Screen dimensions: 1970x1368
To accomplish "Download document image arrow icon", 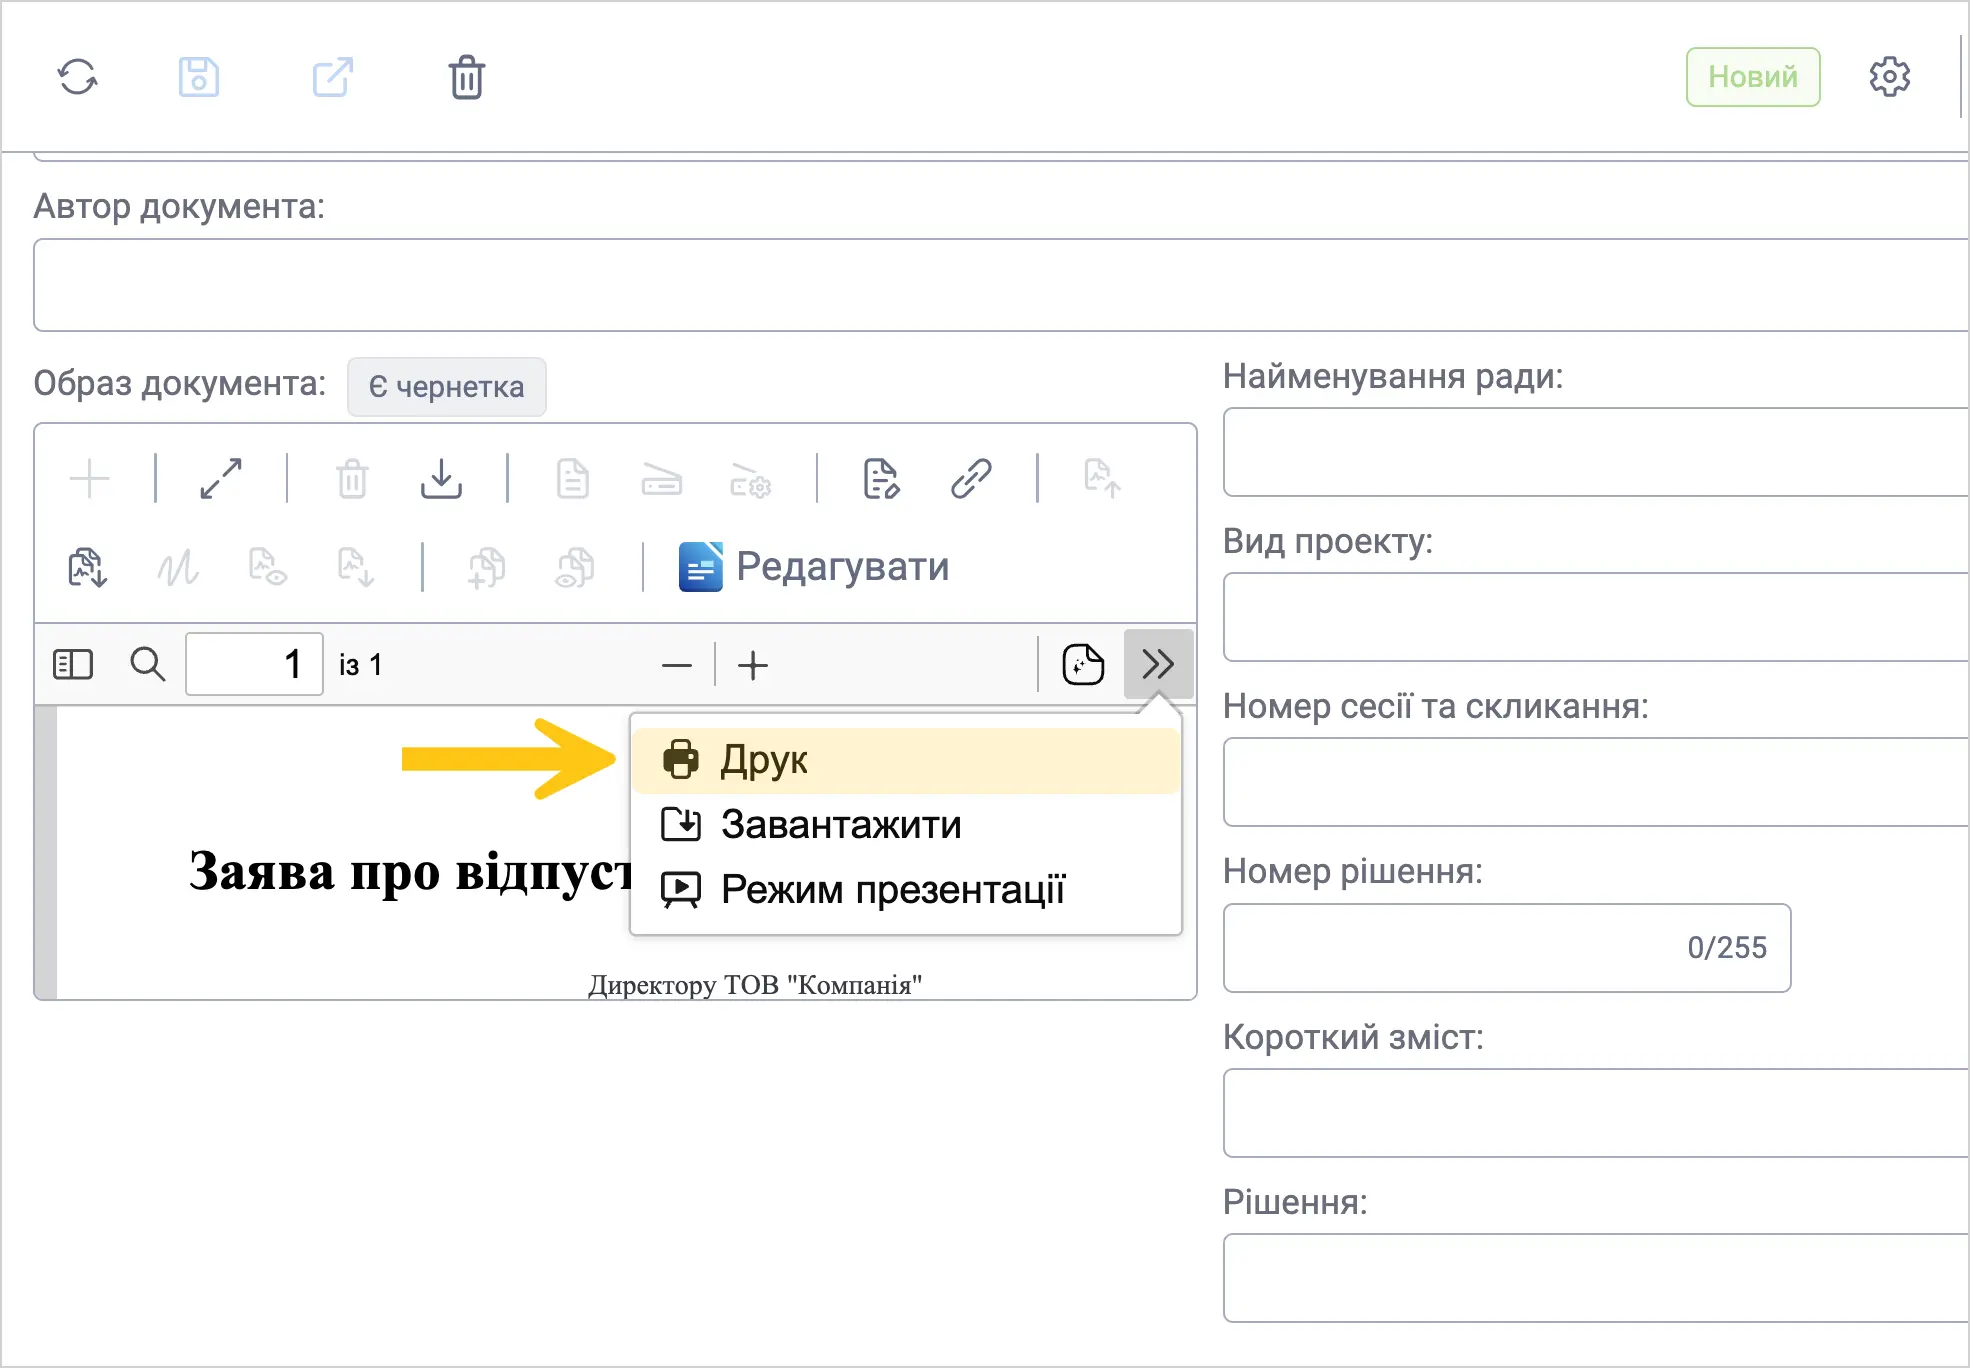I will coord(441,478).
